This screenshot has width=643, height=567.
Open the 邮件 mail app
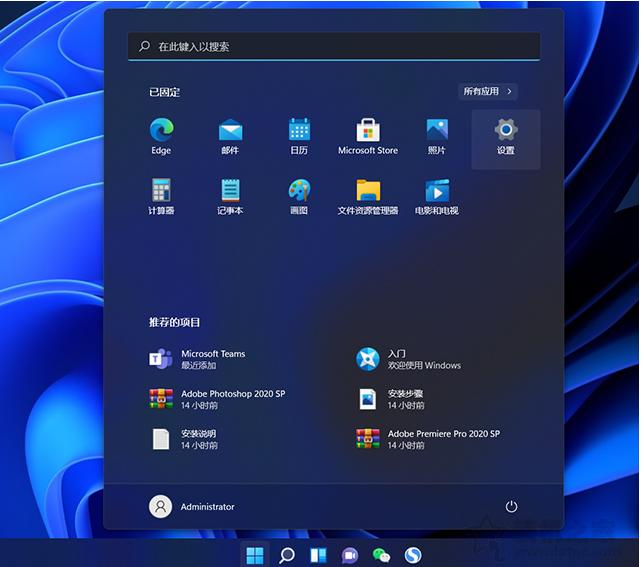point(230,137)
